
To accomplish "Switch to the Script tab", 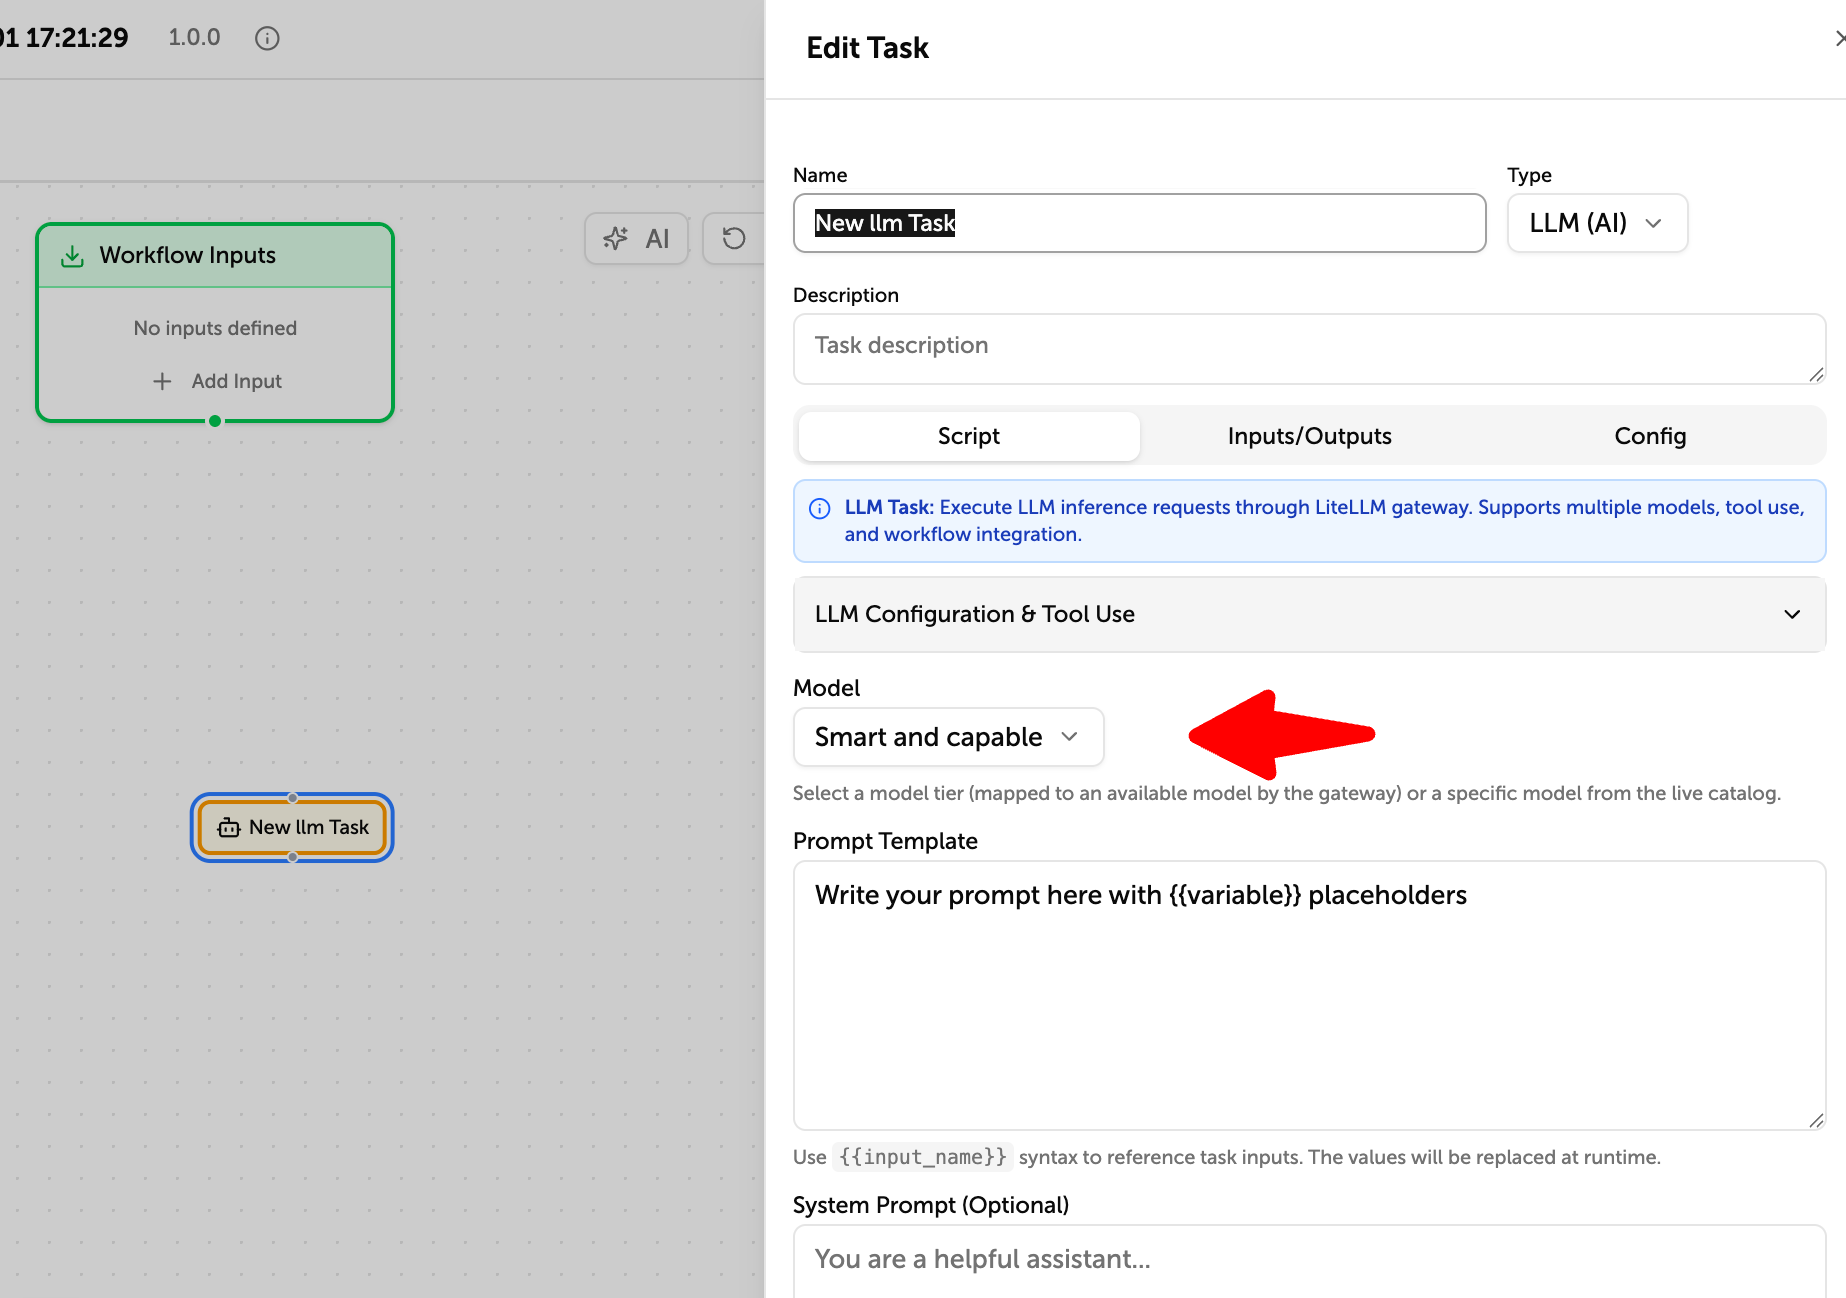I will [969, 436].
